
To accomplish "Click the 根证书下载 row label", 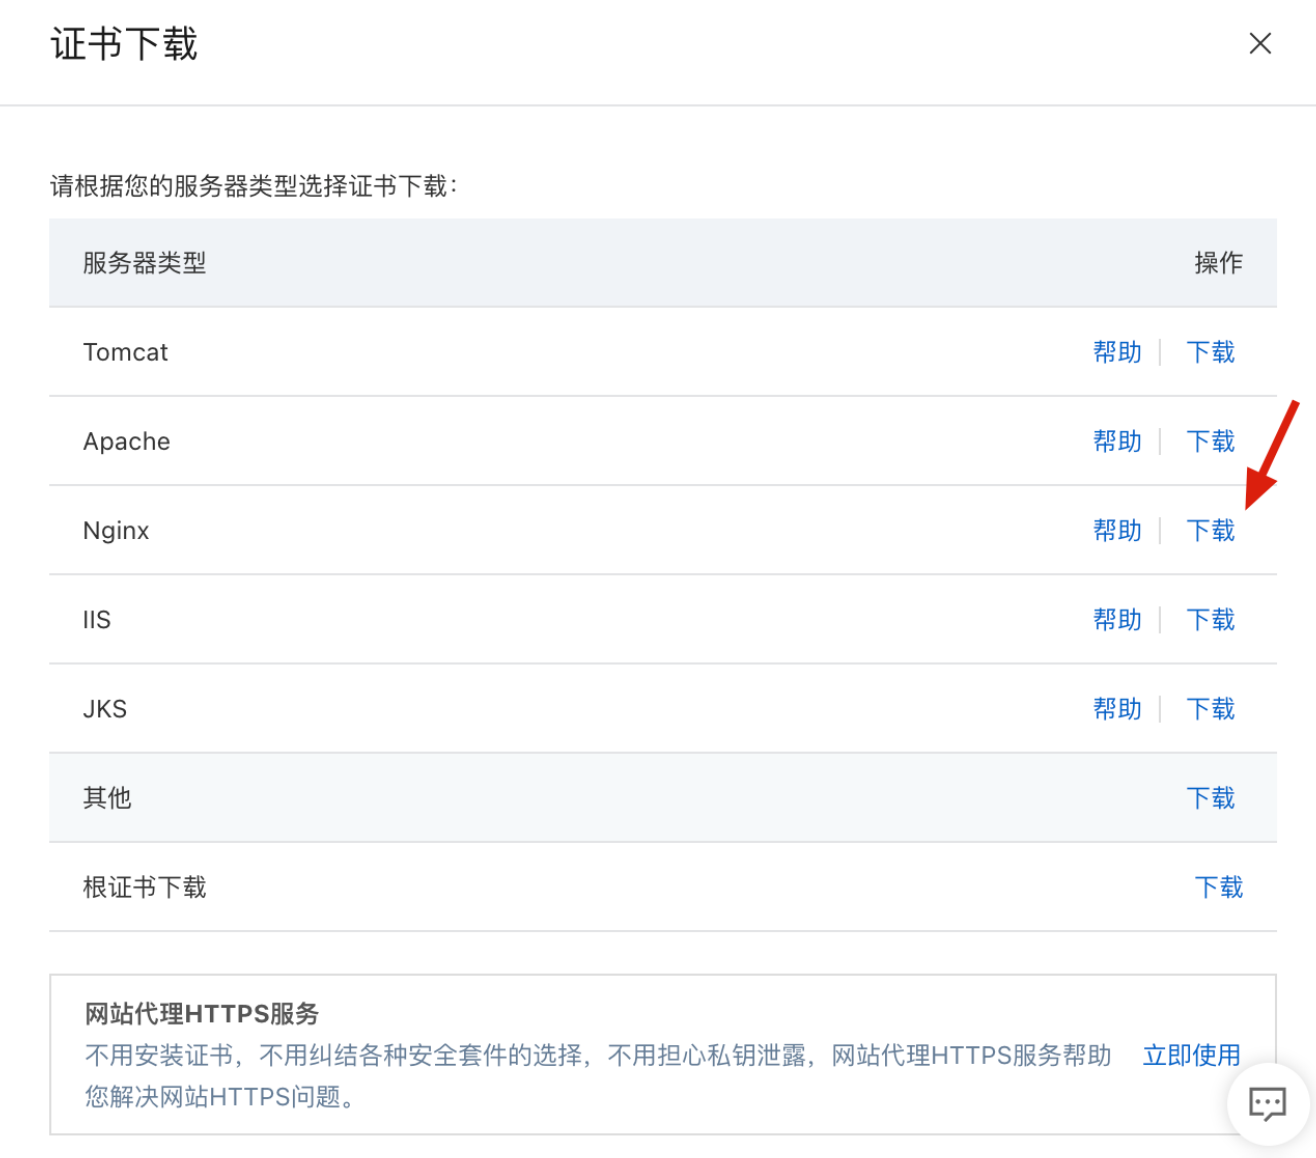I will point(145,887).
